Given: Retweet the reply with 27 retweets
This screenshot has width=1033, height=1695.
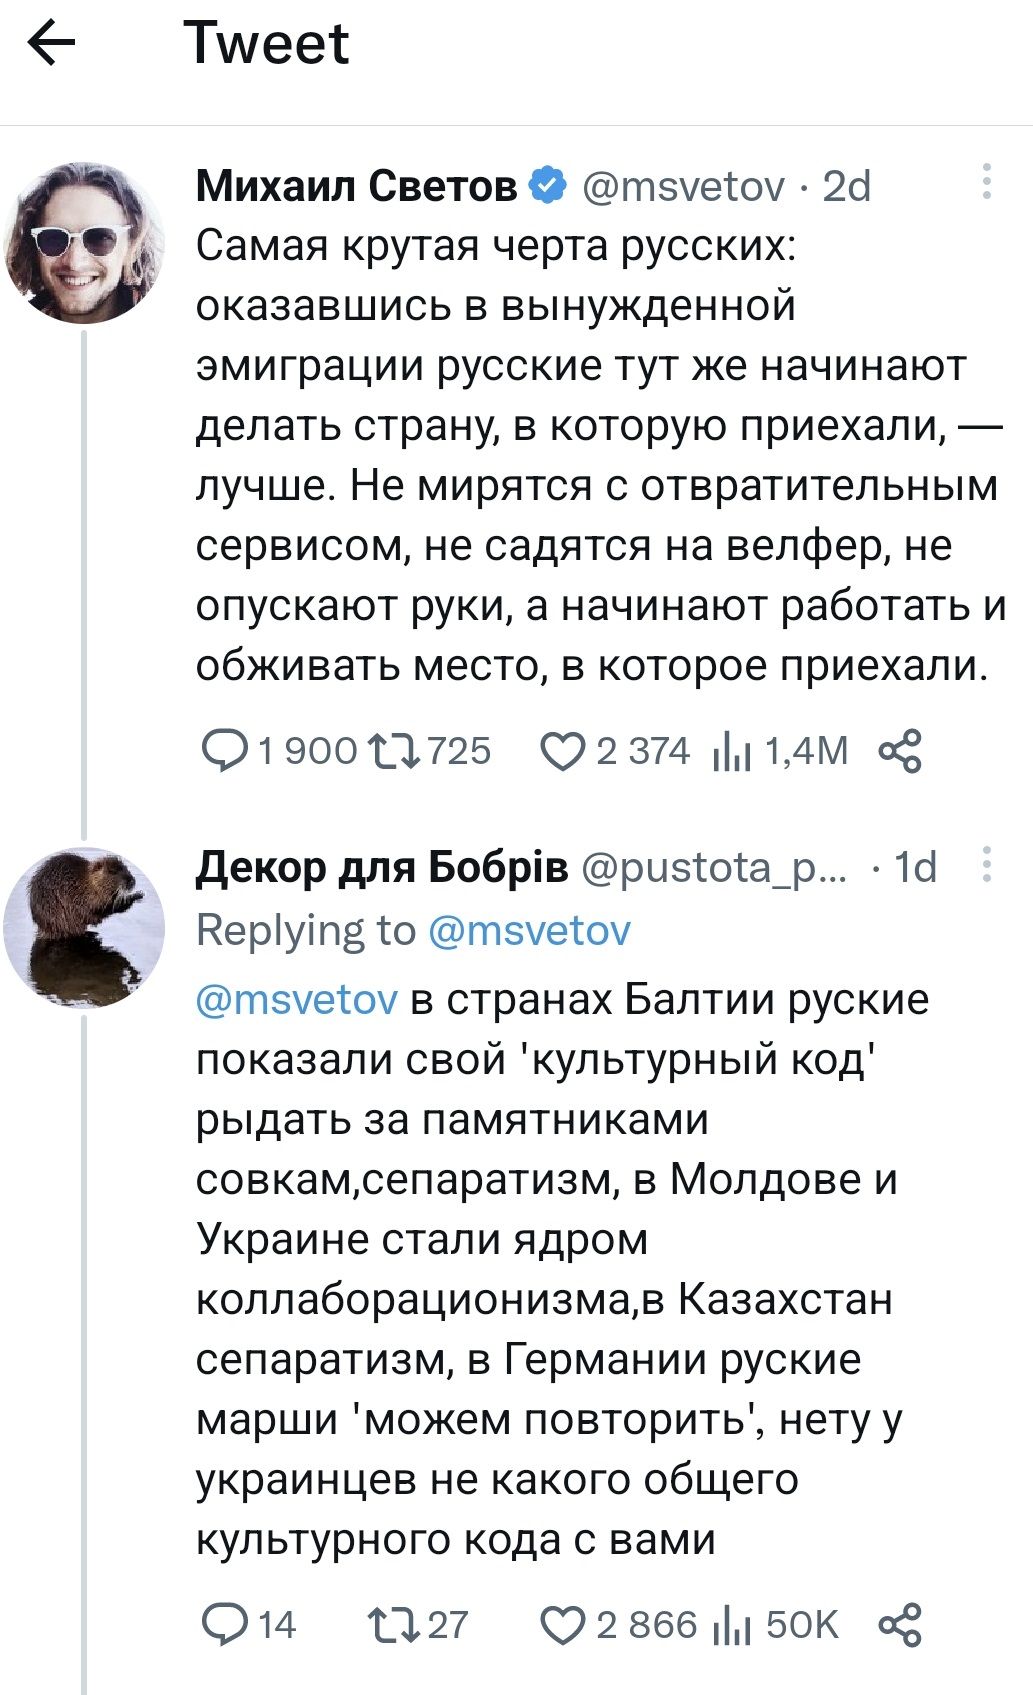Looking at the screenshot, I should 393,1625.
